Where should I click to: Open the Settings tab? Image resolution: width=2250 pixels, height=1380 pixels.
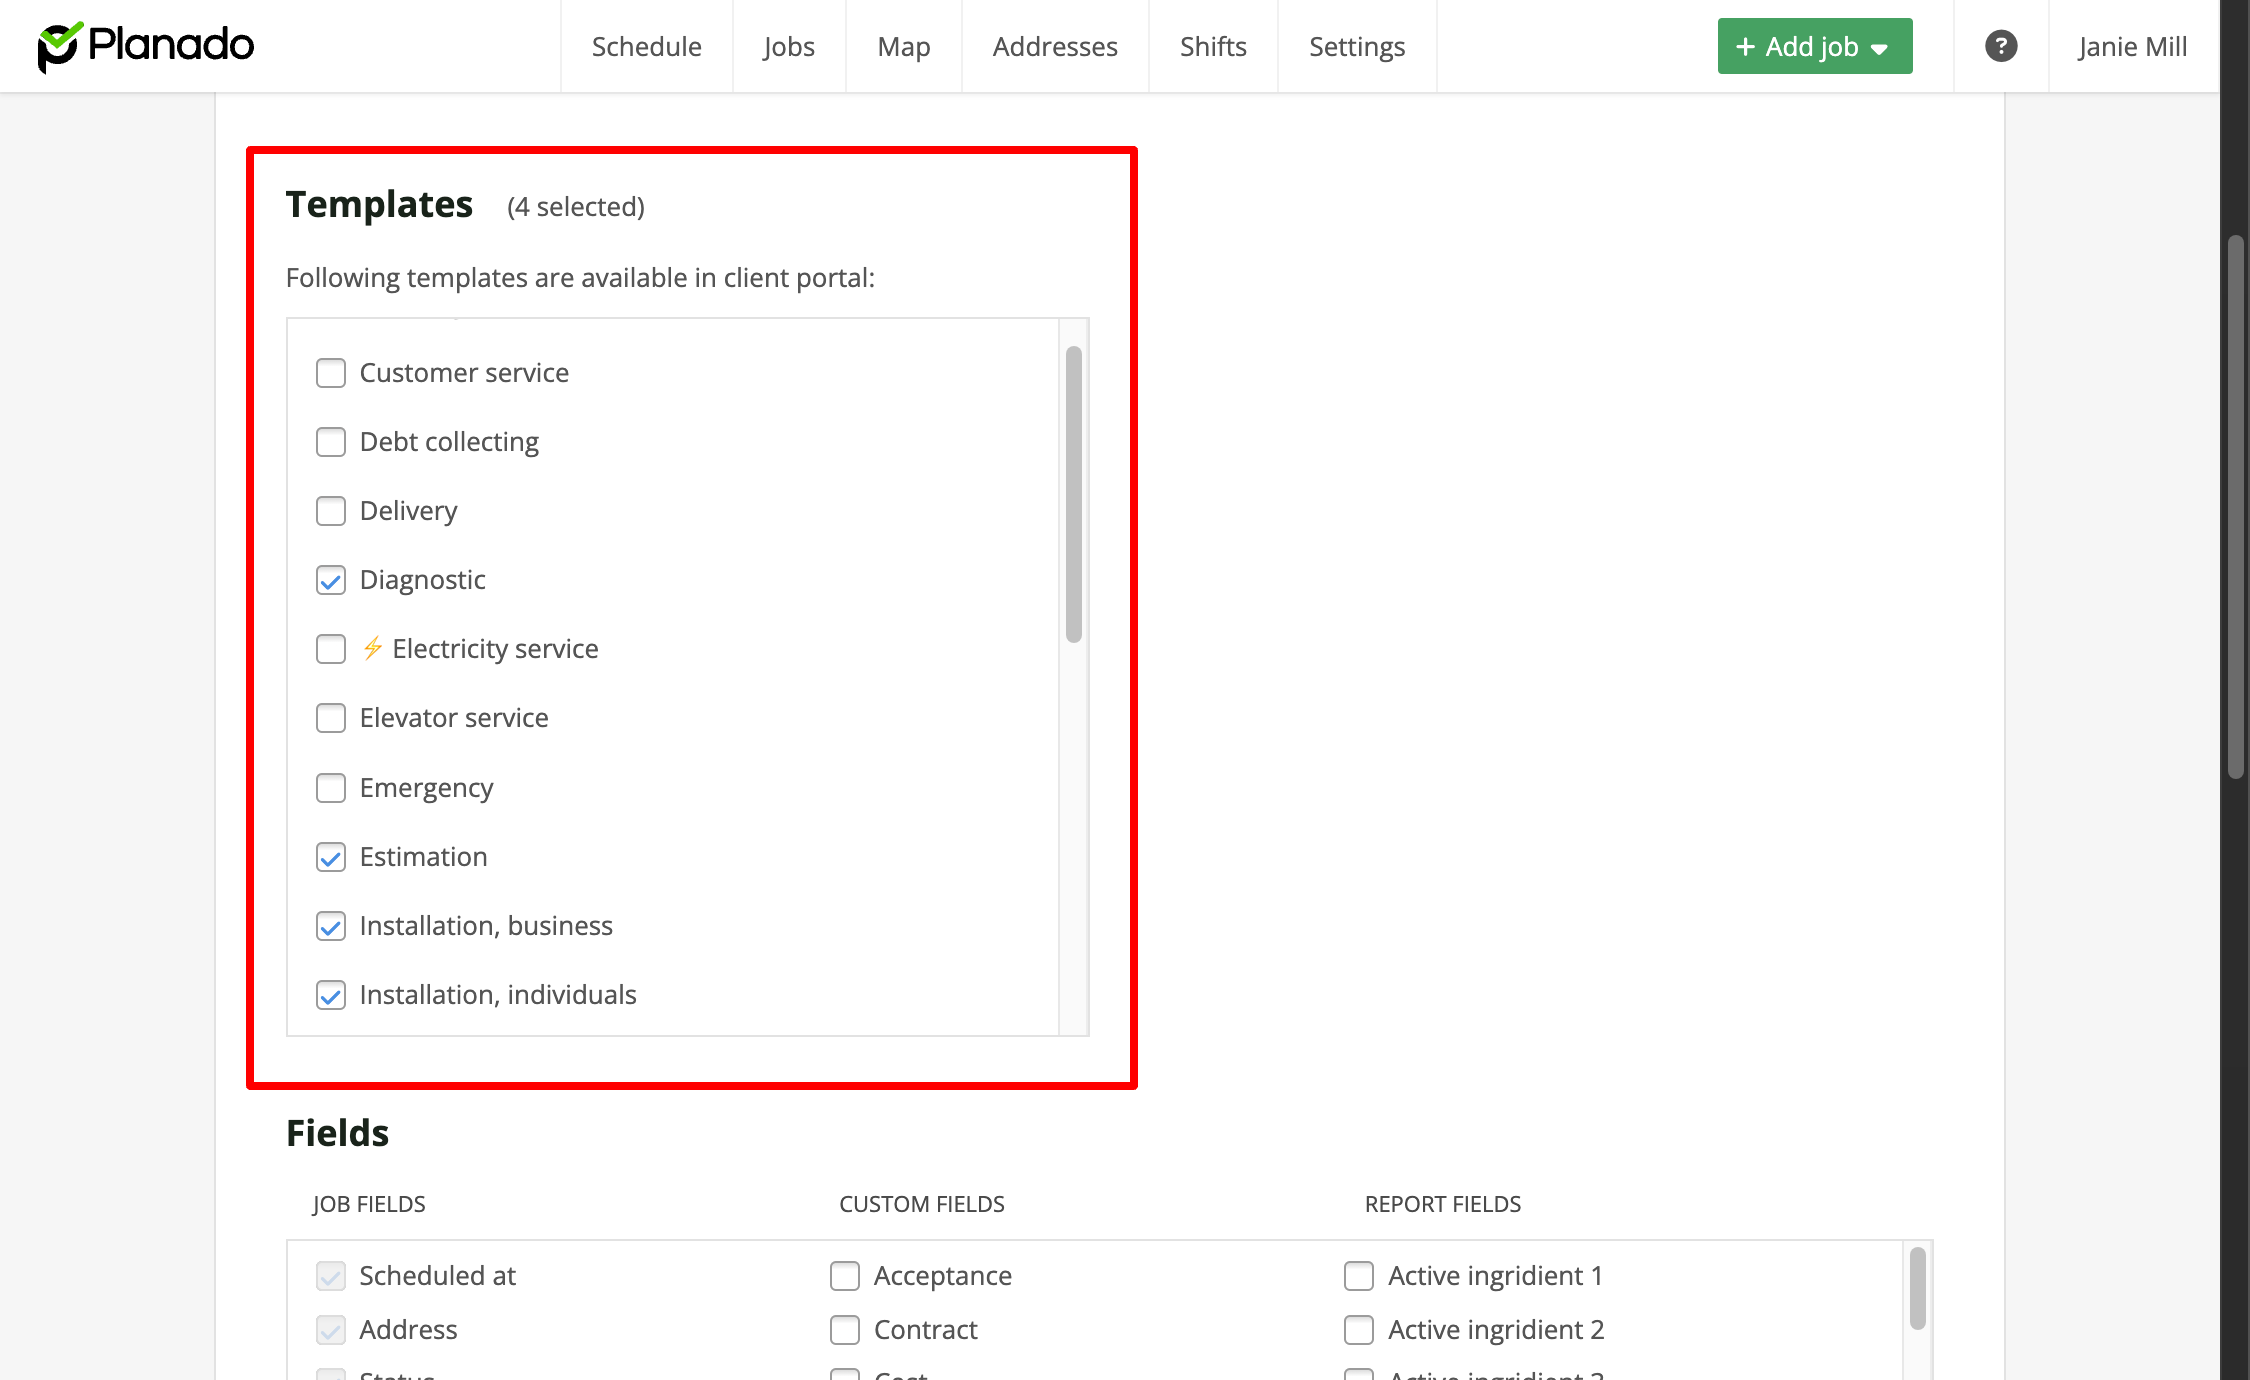click(x=1356, y=46)
